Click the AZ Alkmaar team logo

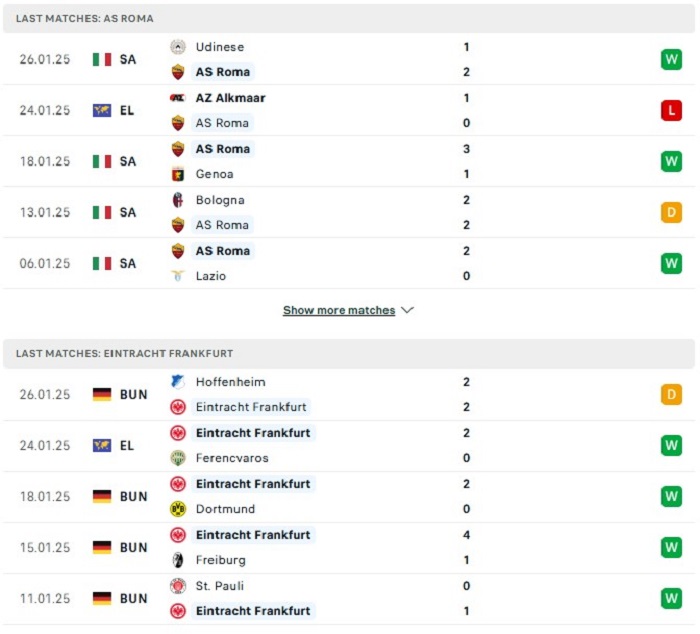(178, 98)
